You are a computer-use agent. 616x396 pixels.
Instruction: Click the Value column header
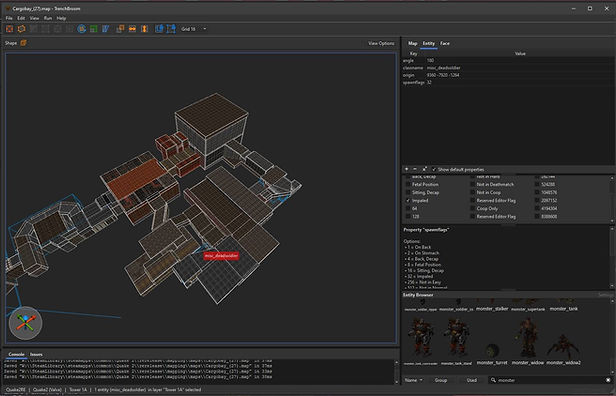coord(520,53)
